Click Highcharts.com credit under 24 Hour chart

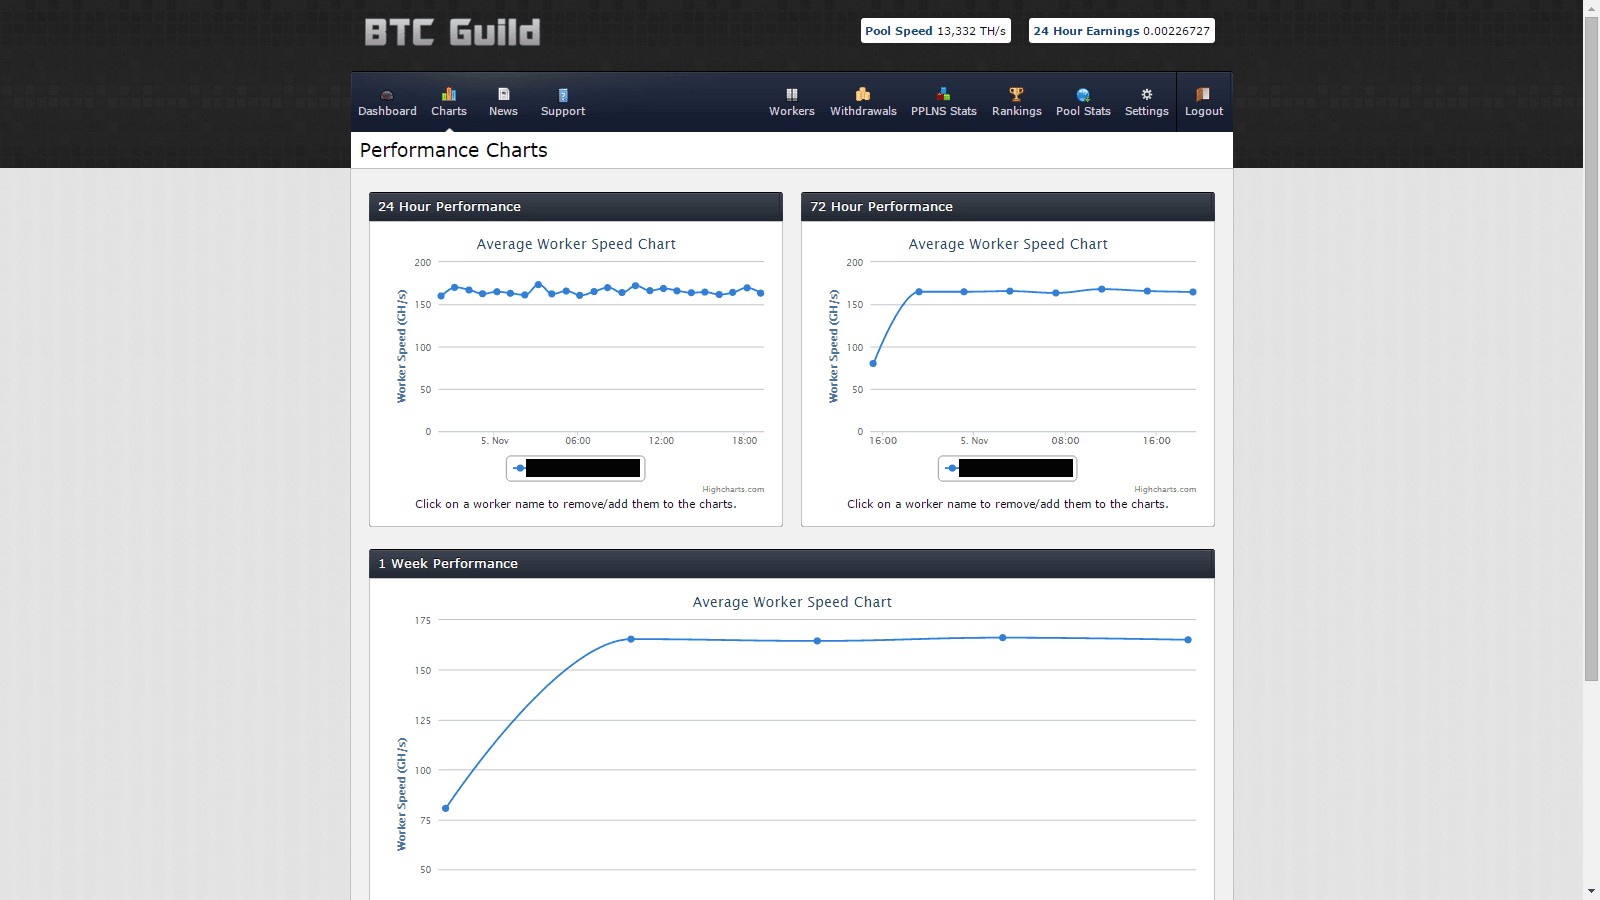733,489
